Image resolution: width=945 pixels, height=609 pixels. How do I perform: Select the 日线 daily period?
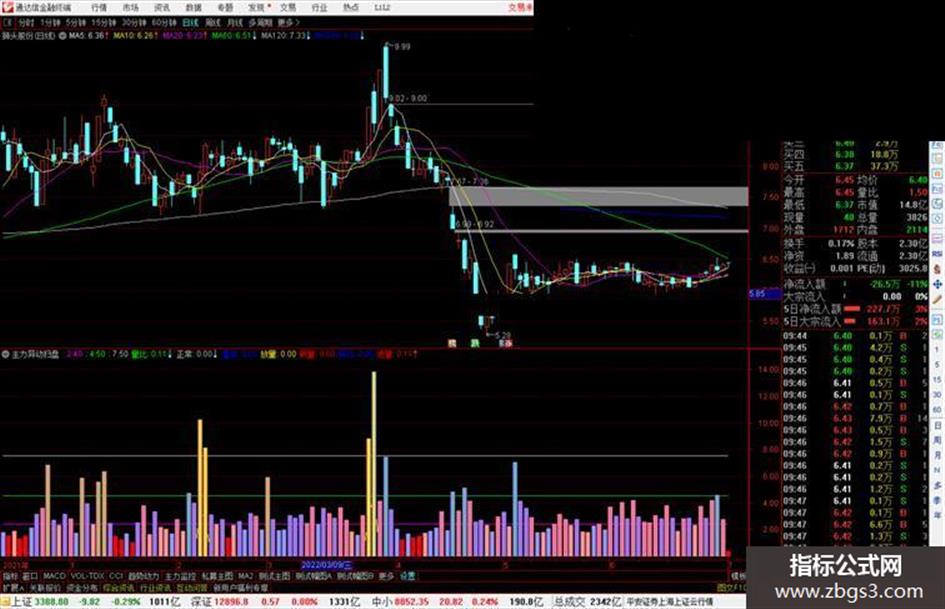point(190,22)
